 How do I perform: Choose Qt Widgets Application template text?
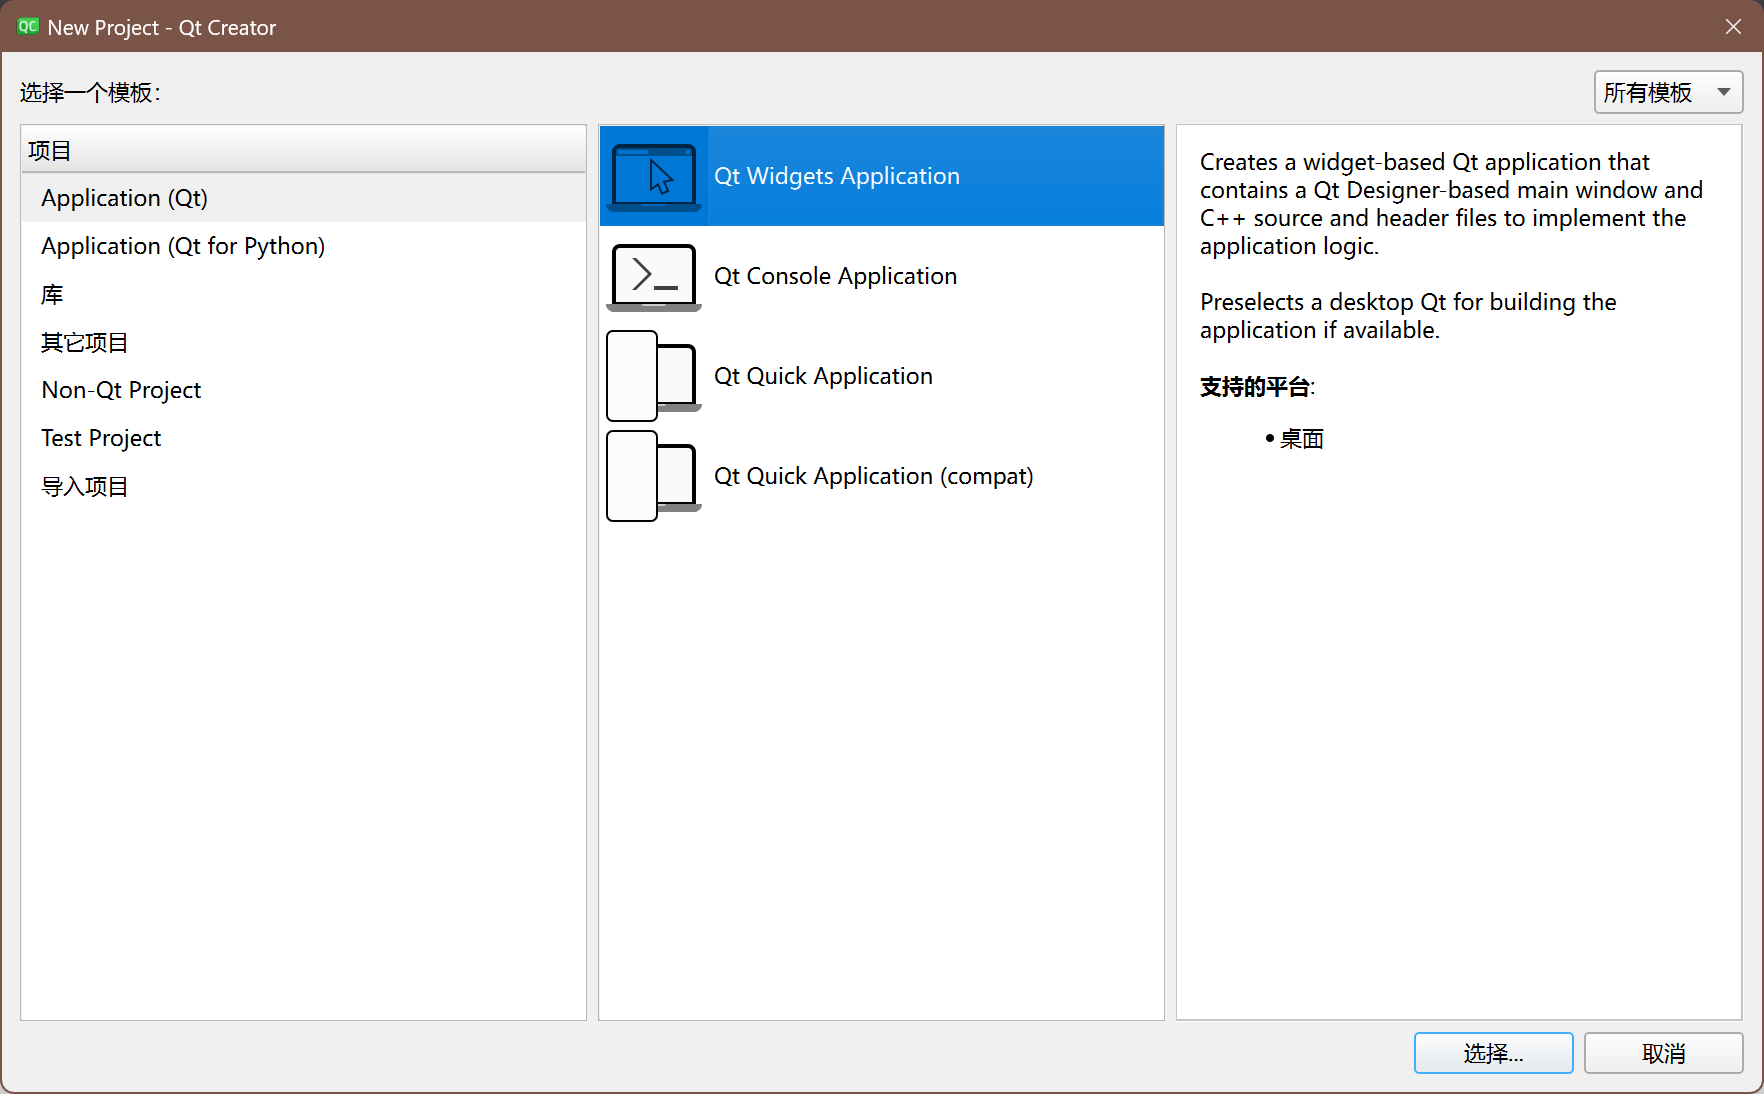[x=837, y=176]
